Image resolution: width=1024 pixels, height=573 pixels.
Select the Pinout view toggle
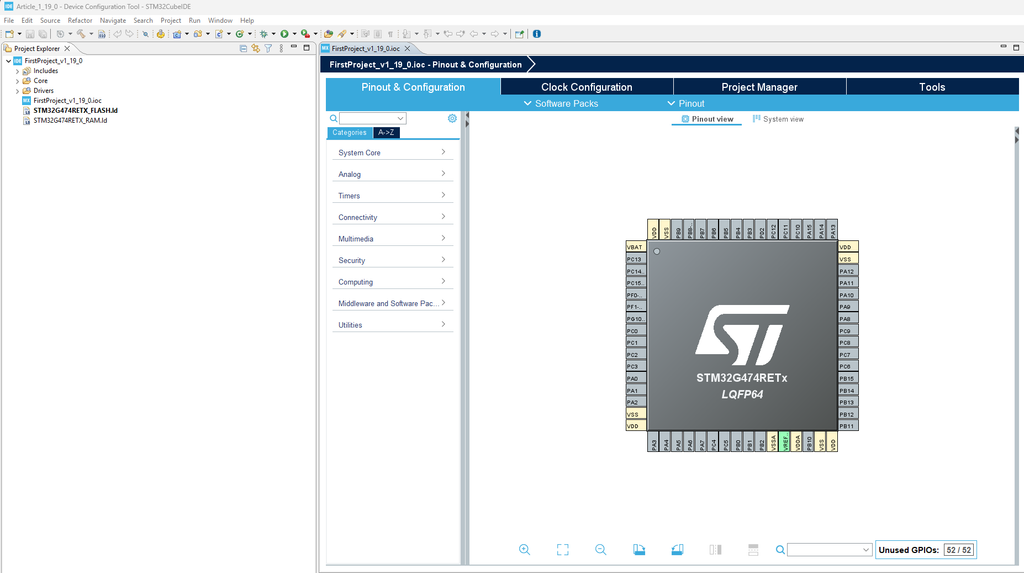click(707, 119)
